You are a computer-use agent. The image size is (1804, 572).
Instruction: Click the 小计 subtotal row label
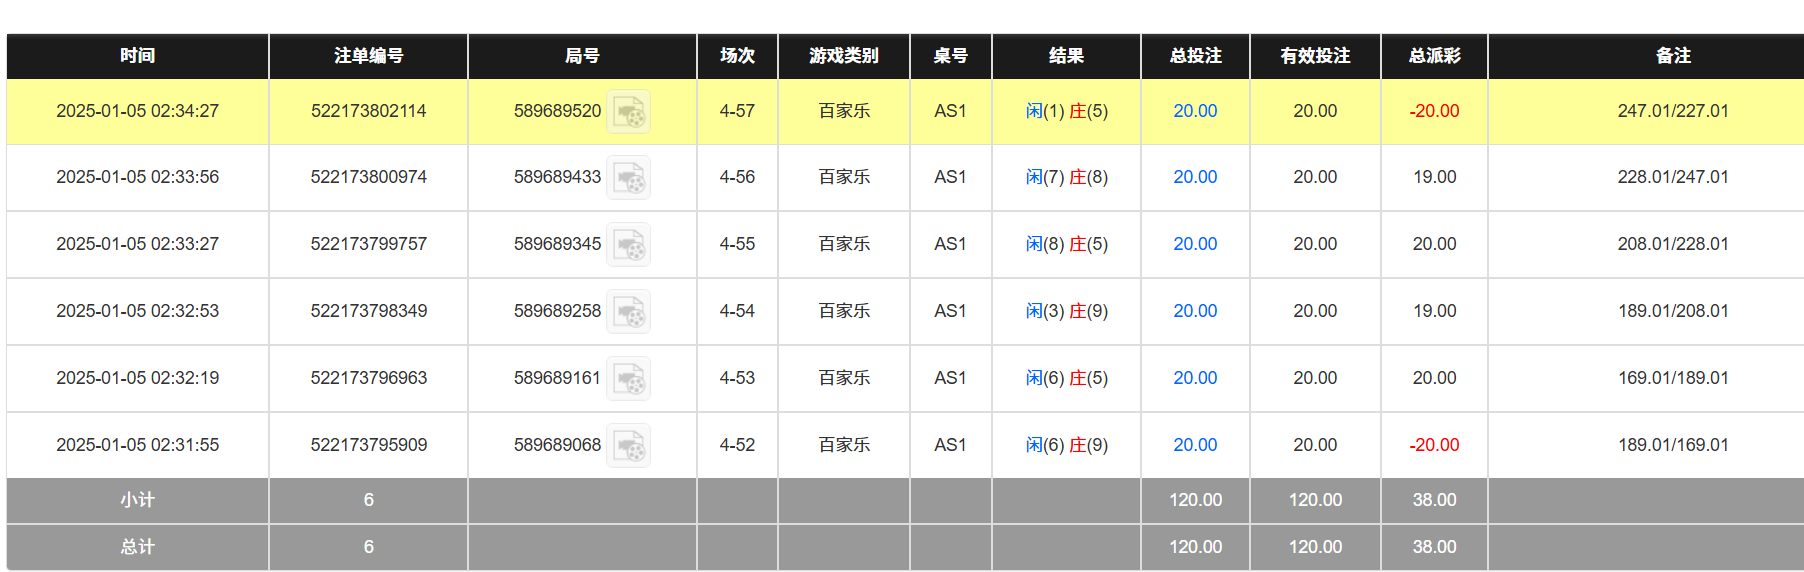click(137, 500)
